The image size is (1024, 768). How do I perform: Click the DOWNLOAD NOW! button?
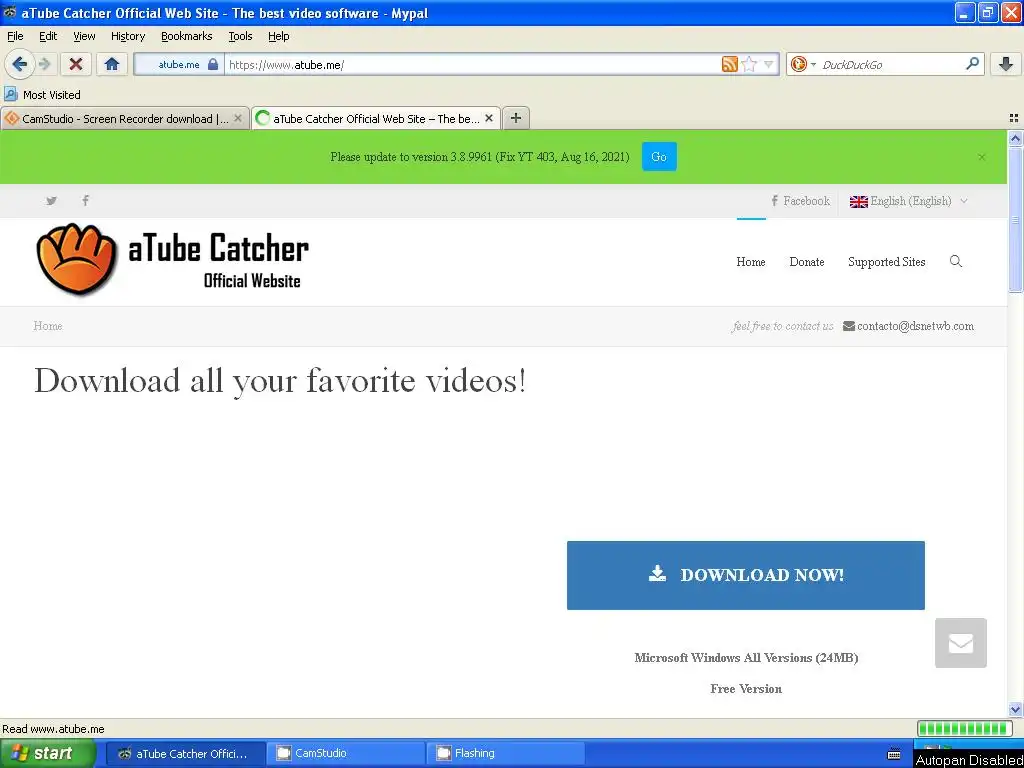746,575
